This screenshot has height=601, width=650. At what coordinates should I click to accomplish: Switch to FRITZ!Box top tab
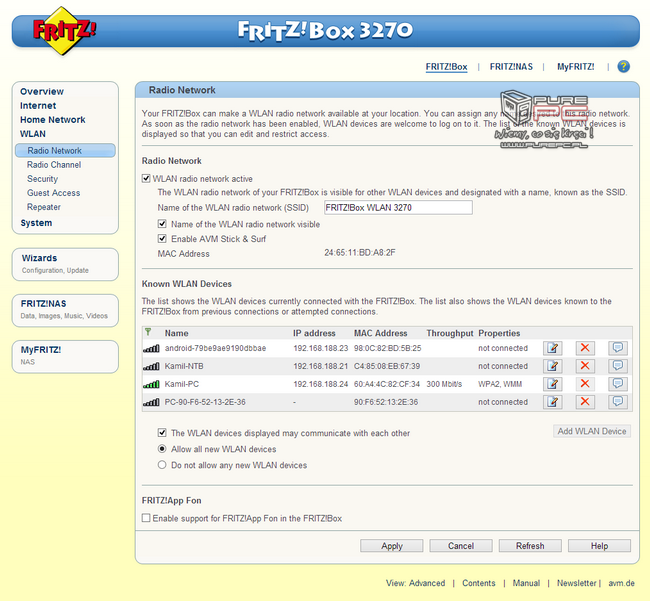click(446, 67)
